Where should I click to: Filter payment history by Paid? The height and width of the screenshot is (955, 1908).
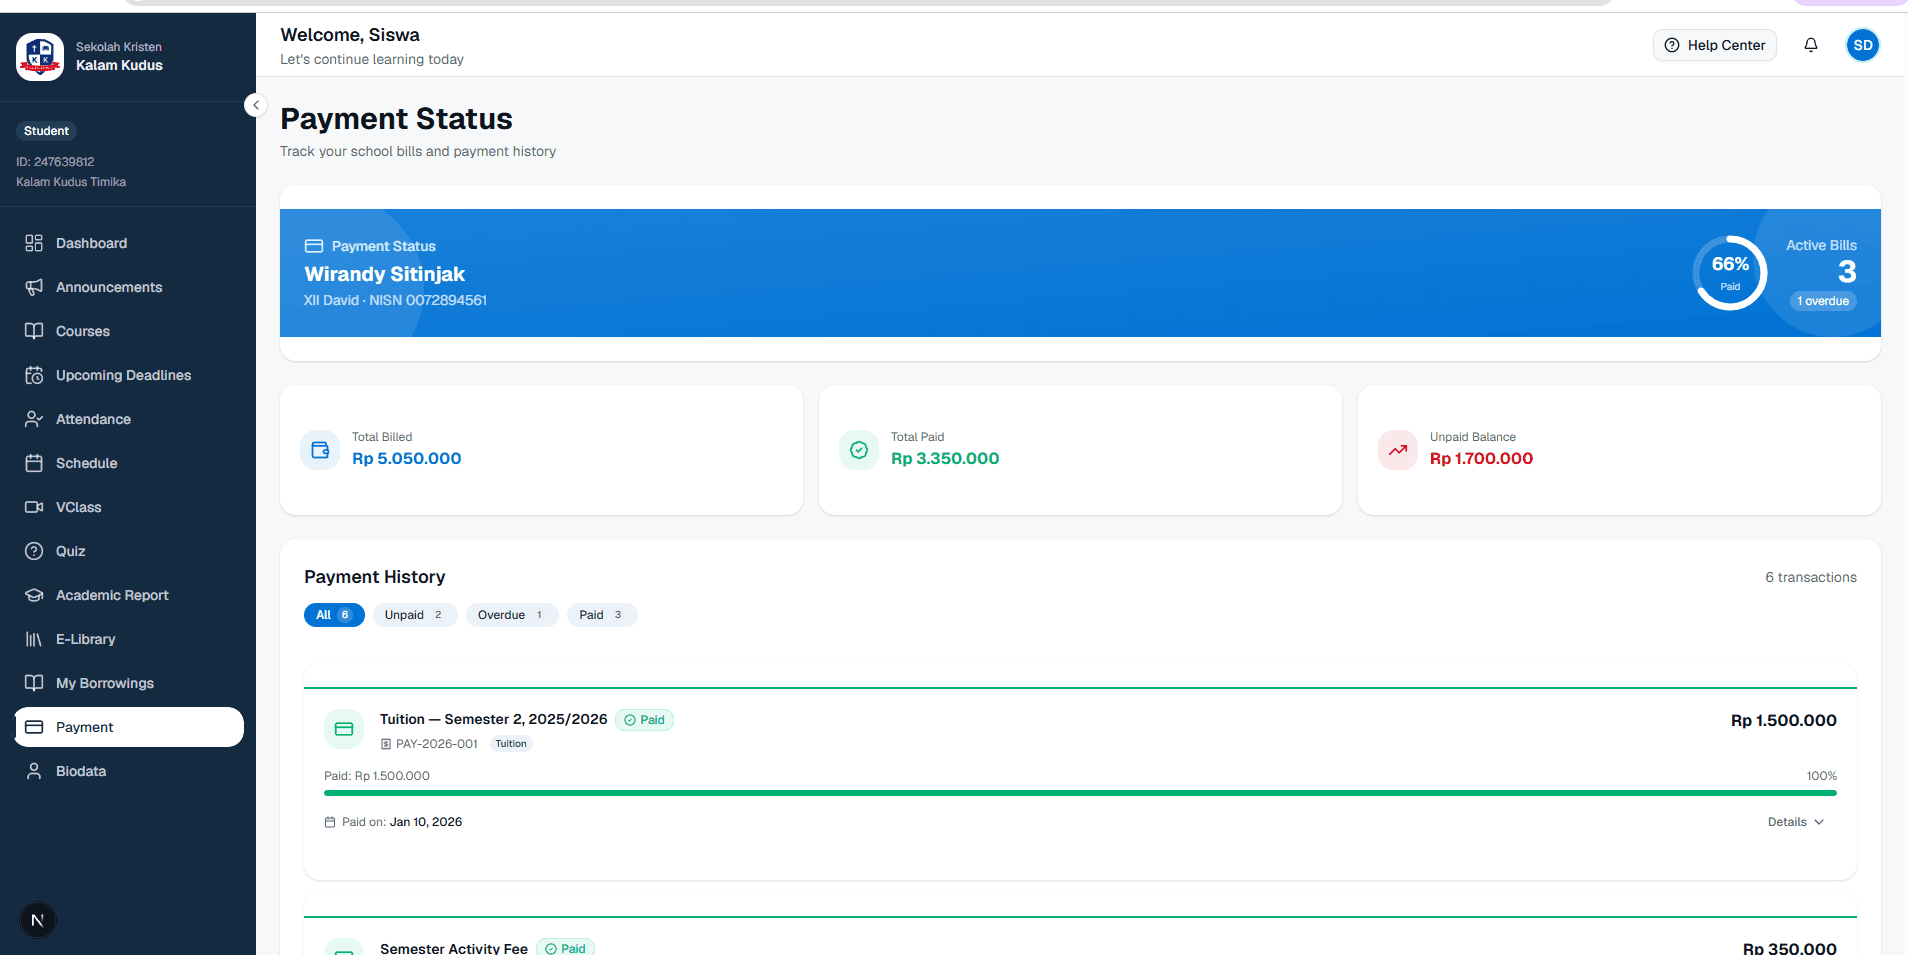[x=602, y=615]
